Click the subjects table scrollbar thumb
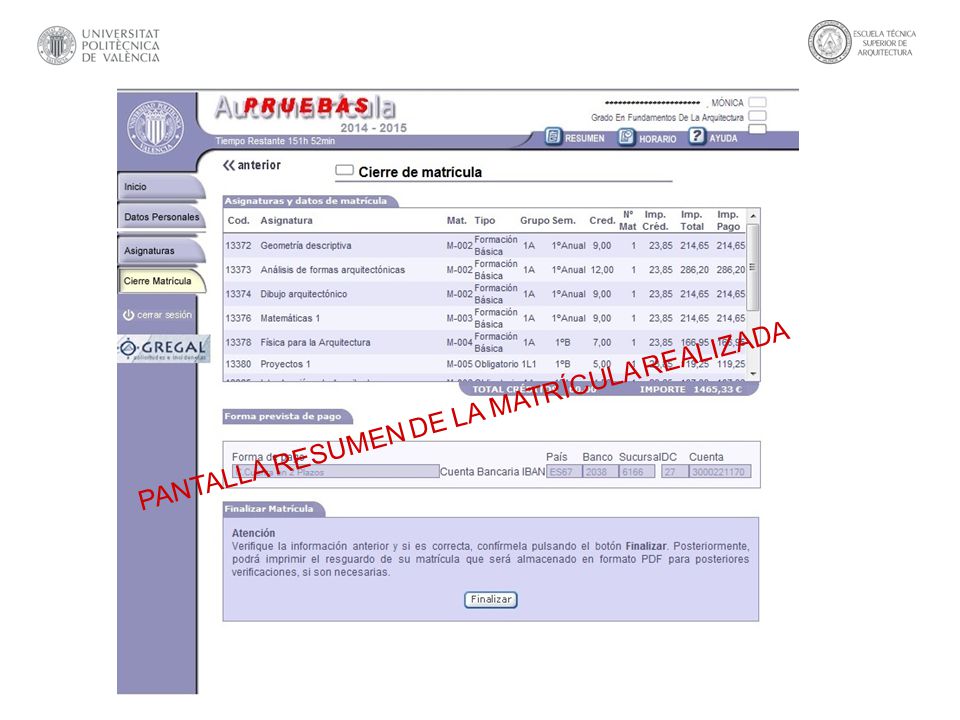 tap(753, 267)
